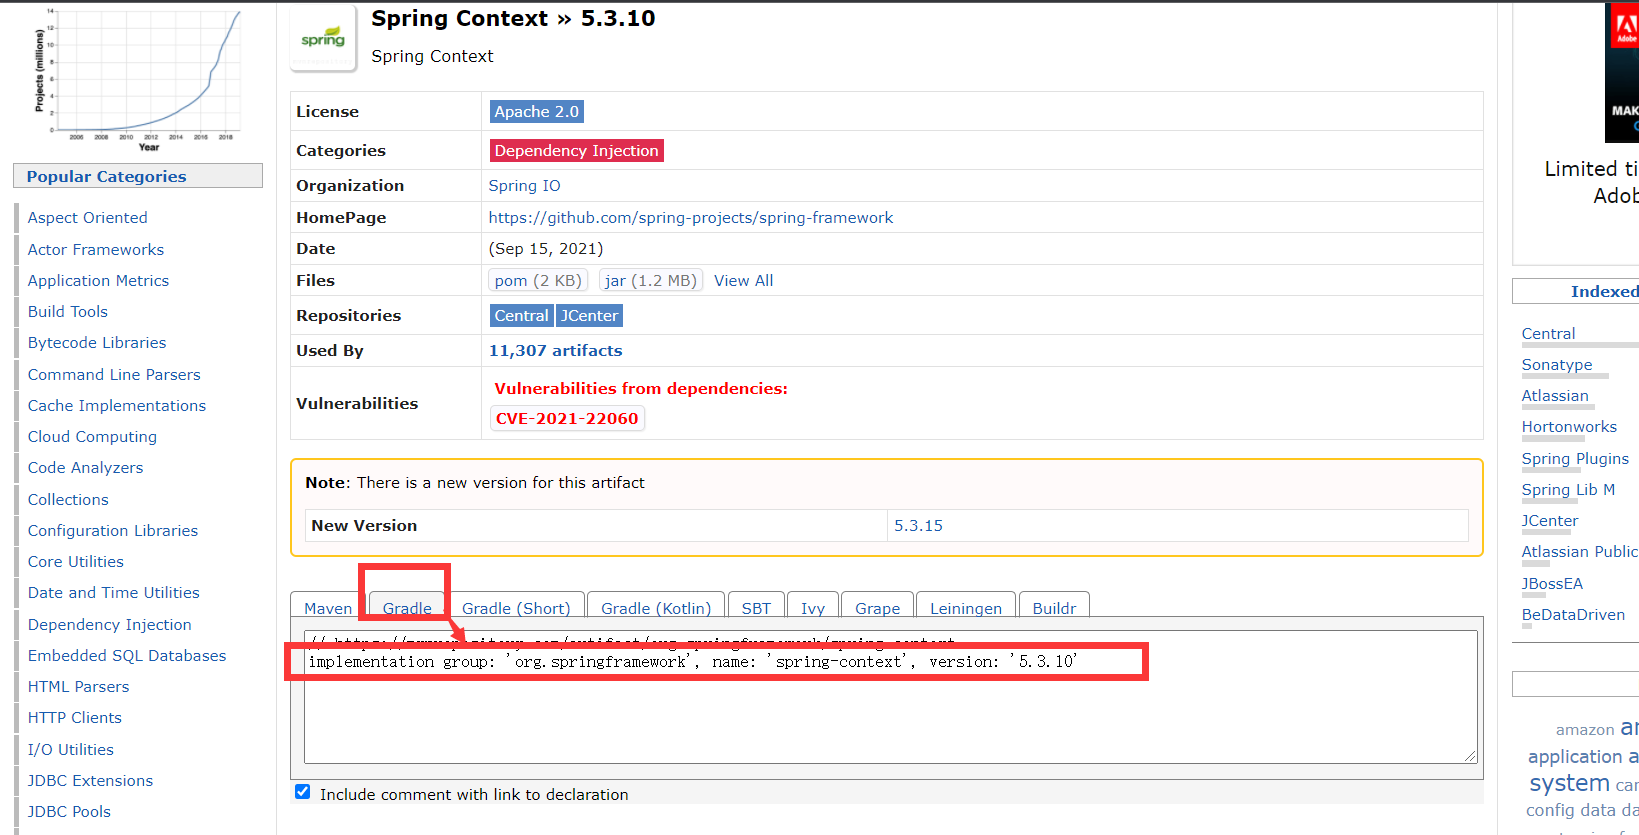Open Date and Time Utilities category
The width and height of the screenshot is (1639, 835).
[114, 593]
